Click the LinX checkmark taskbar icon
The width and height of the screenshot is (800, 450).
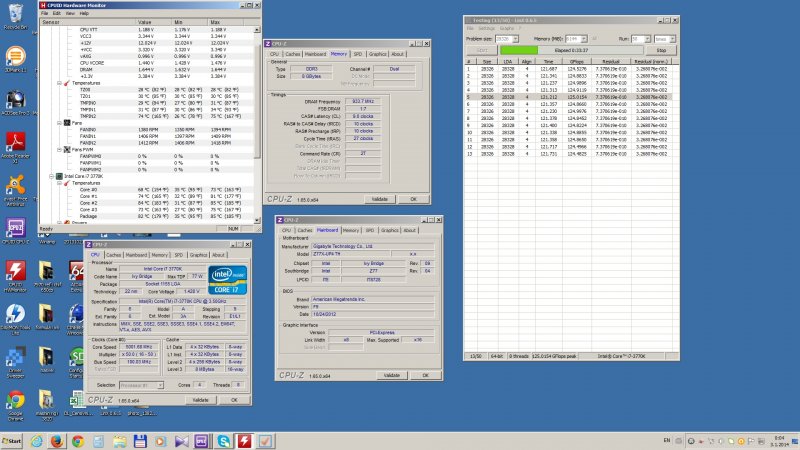(x=265, y=441)
